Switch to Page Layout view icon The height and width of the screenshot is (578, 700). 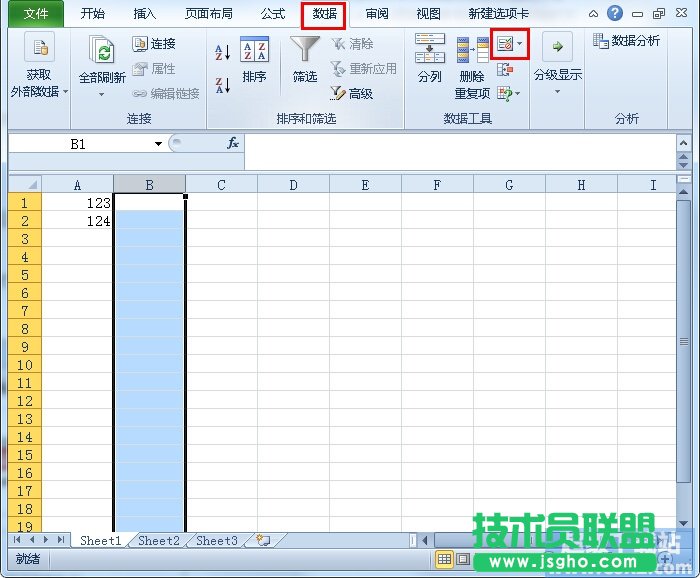(463, 559)
